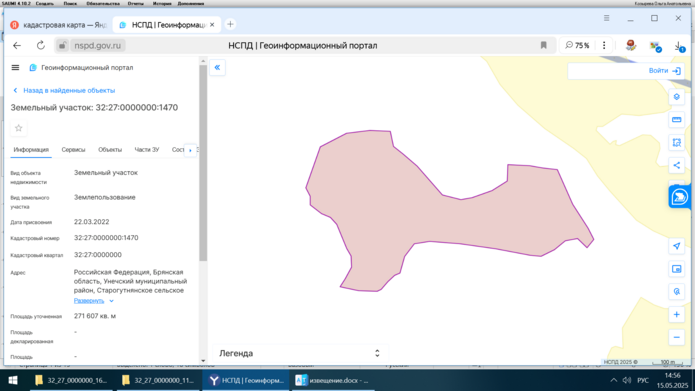Open the Поиск menu in top bar

point(70,3)
